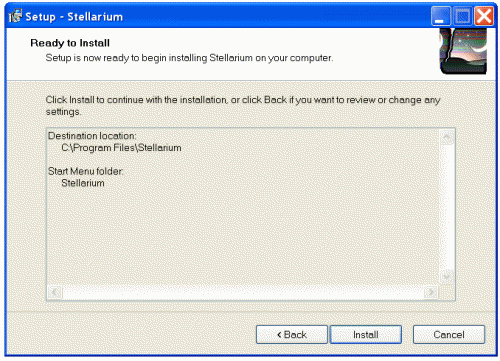Click the scroll up arrow in summary box
This screenshot has width=500, height=361.
(x=447, y=137)
